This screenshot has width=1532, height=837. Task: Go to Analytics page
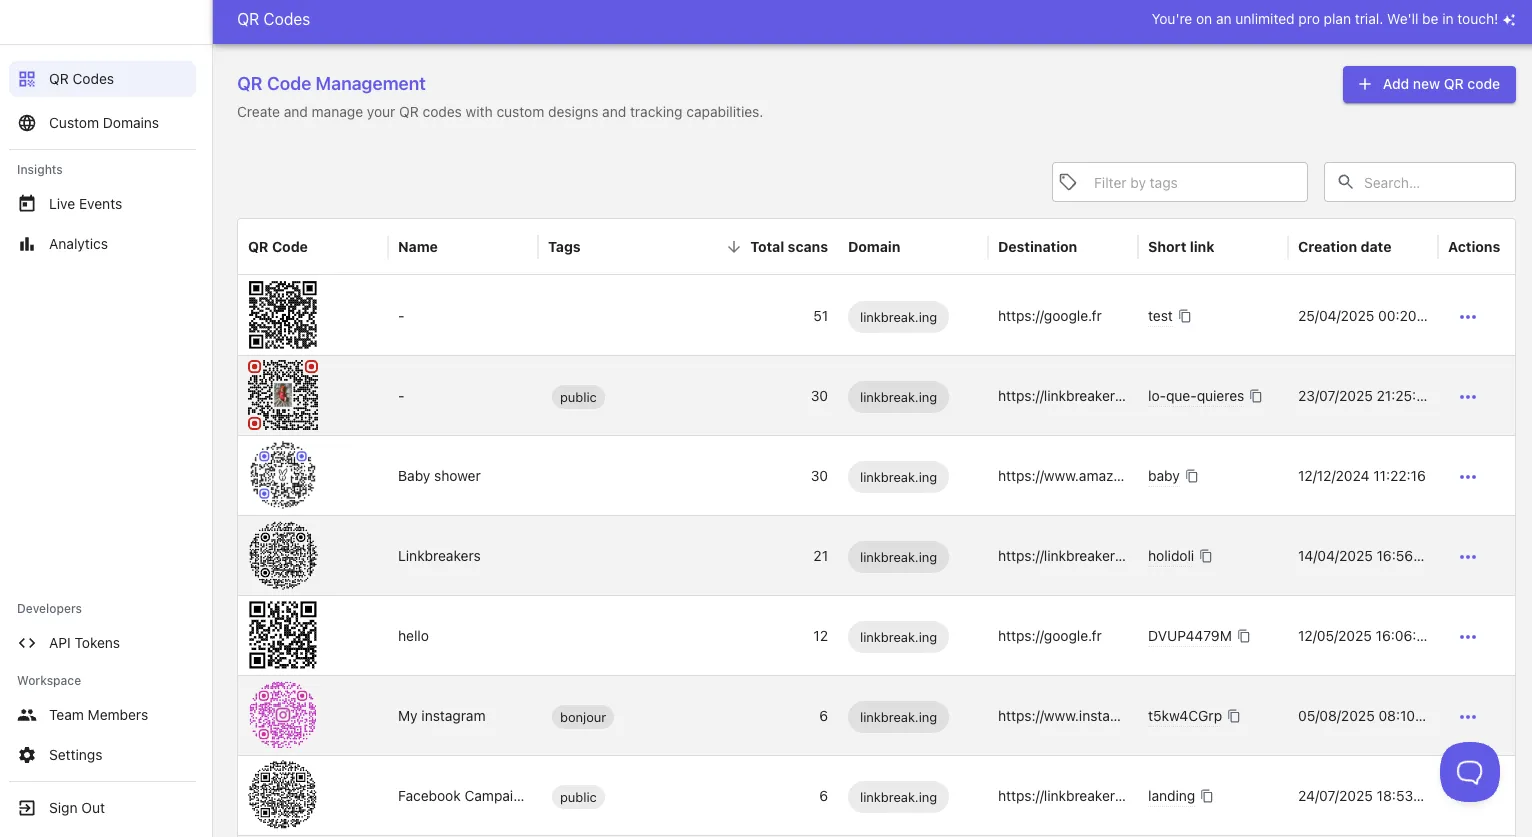coord(102,244)
